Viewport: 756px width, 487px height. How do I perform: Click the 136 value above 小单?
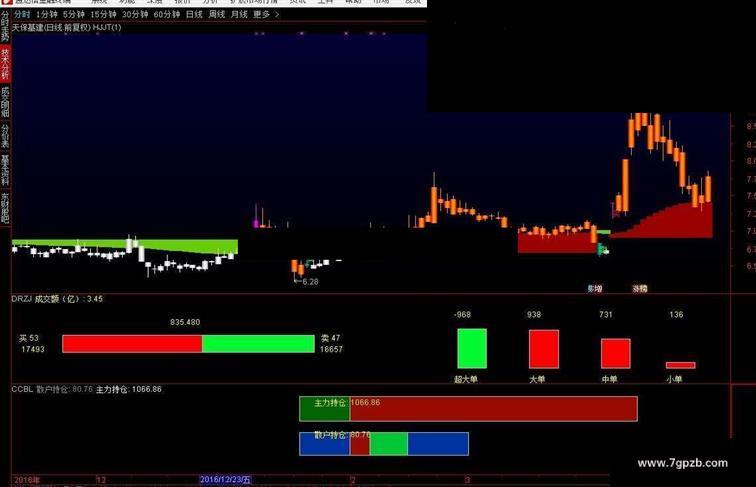click(676, 314)
